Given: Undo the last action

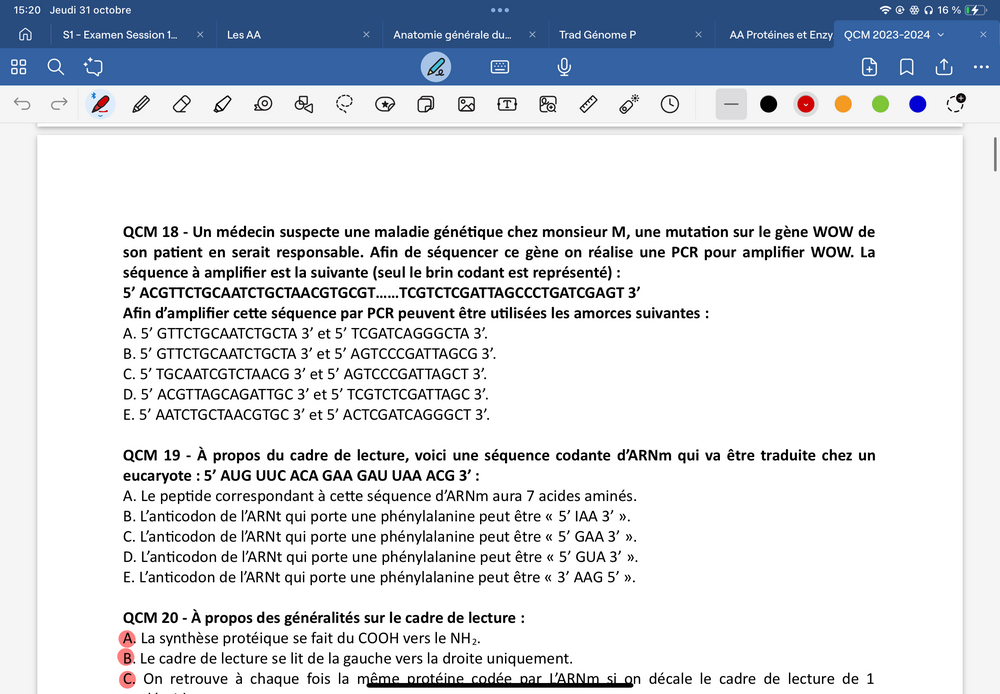Looking at the screenshot, I should [x=22, y=104].
